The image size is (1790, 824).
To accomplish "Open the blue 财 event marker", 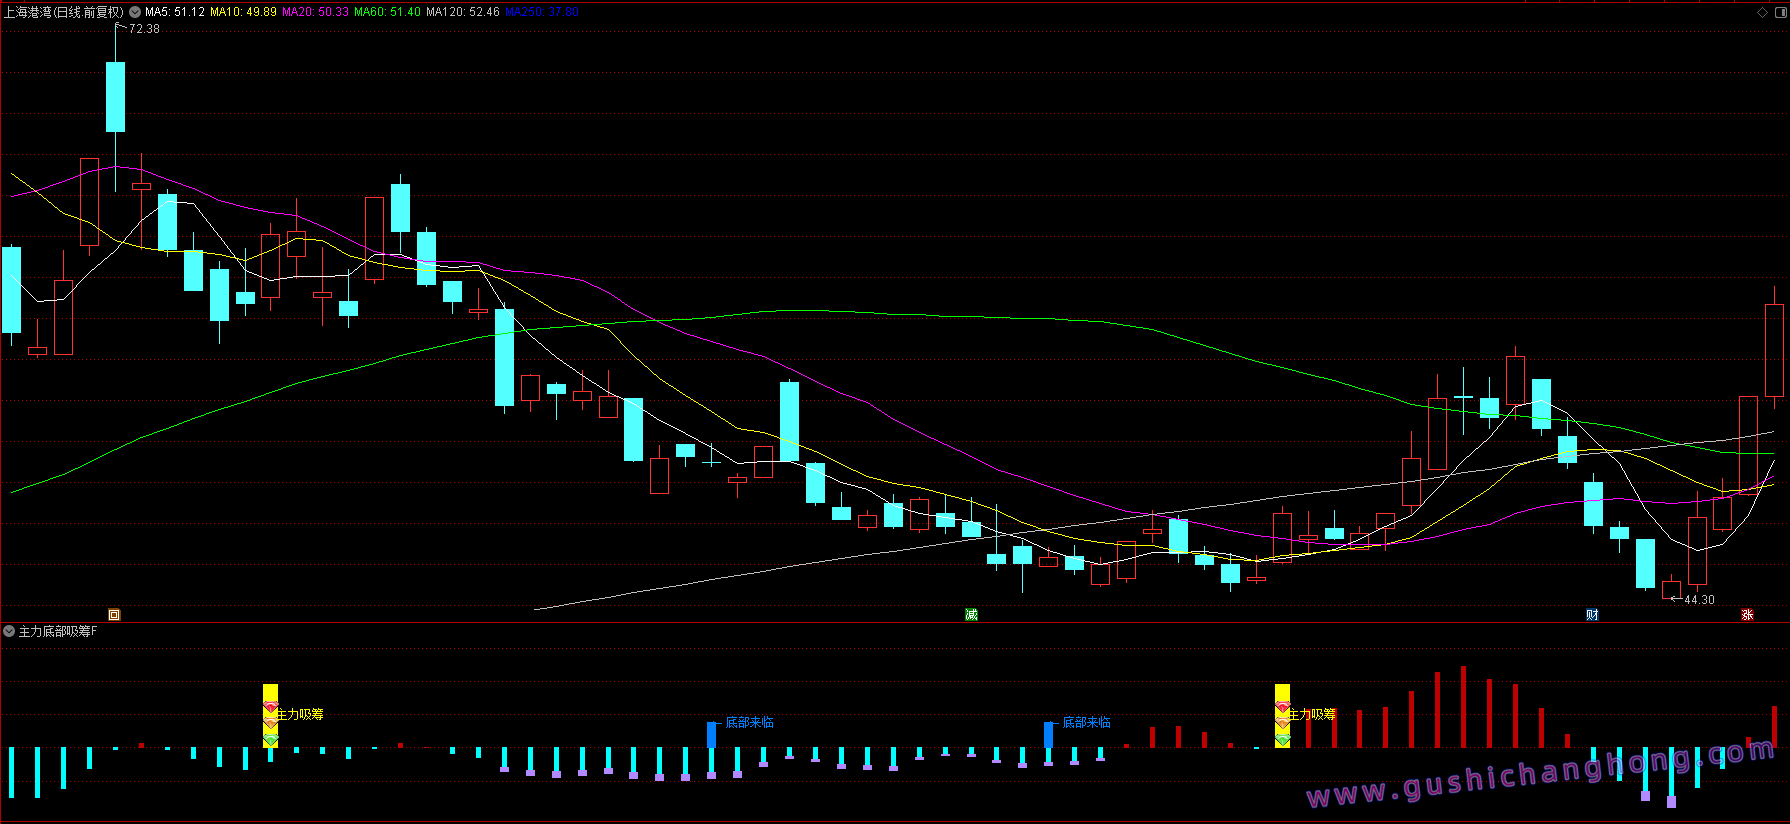I will (x=1592, y=615).
